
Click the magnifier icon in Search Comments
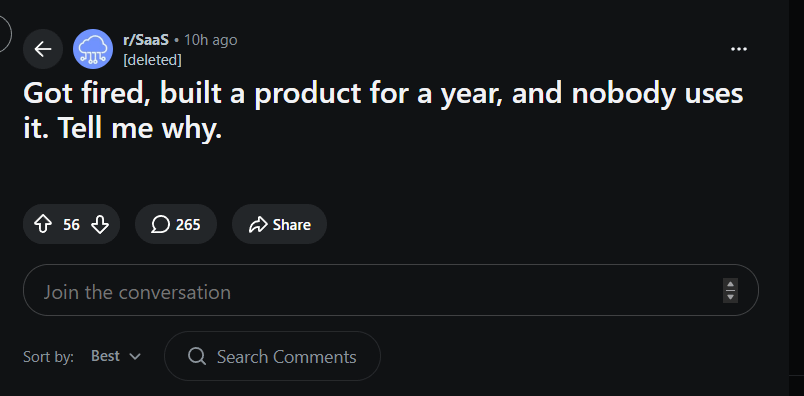point(197,356)
